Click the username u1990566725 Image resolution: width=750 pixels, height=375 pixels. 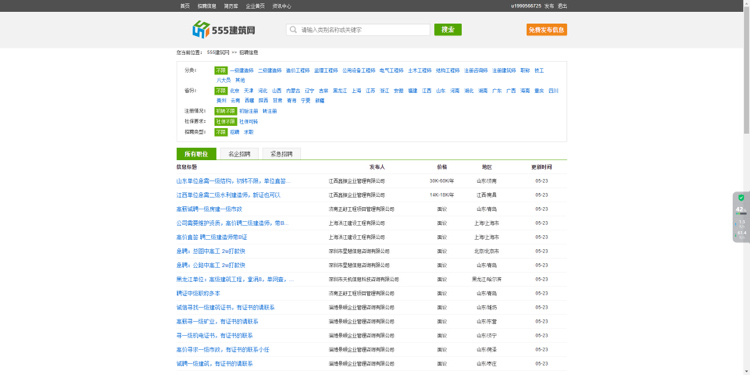(x=526, y=6)
